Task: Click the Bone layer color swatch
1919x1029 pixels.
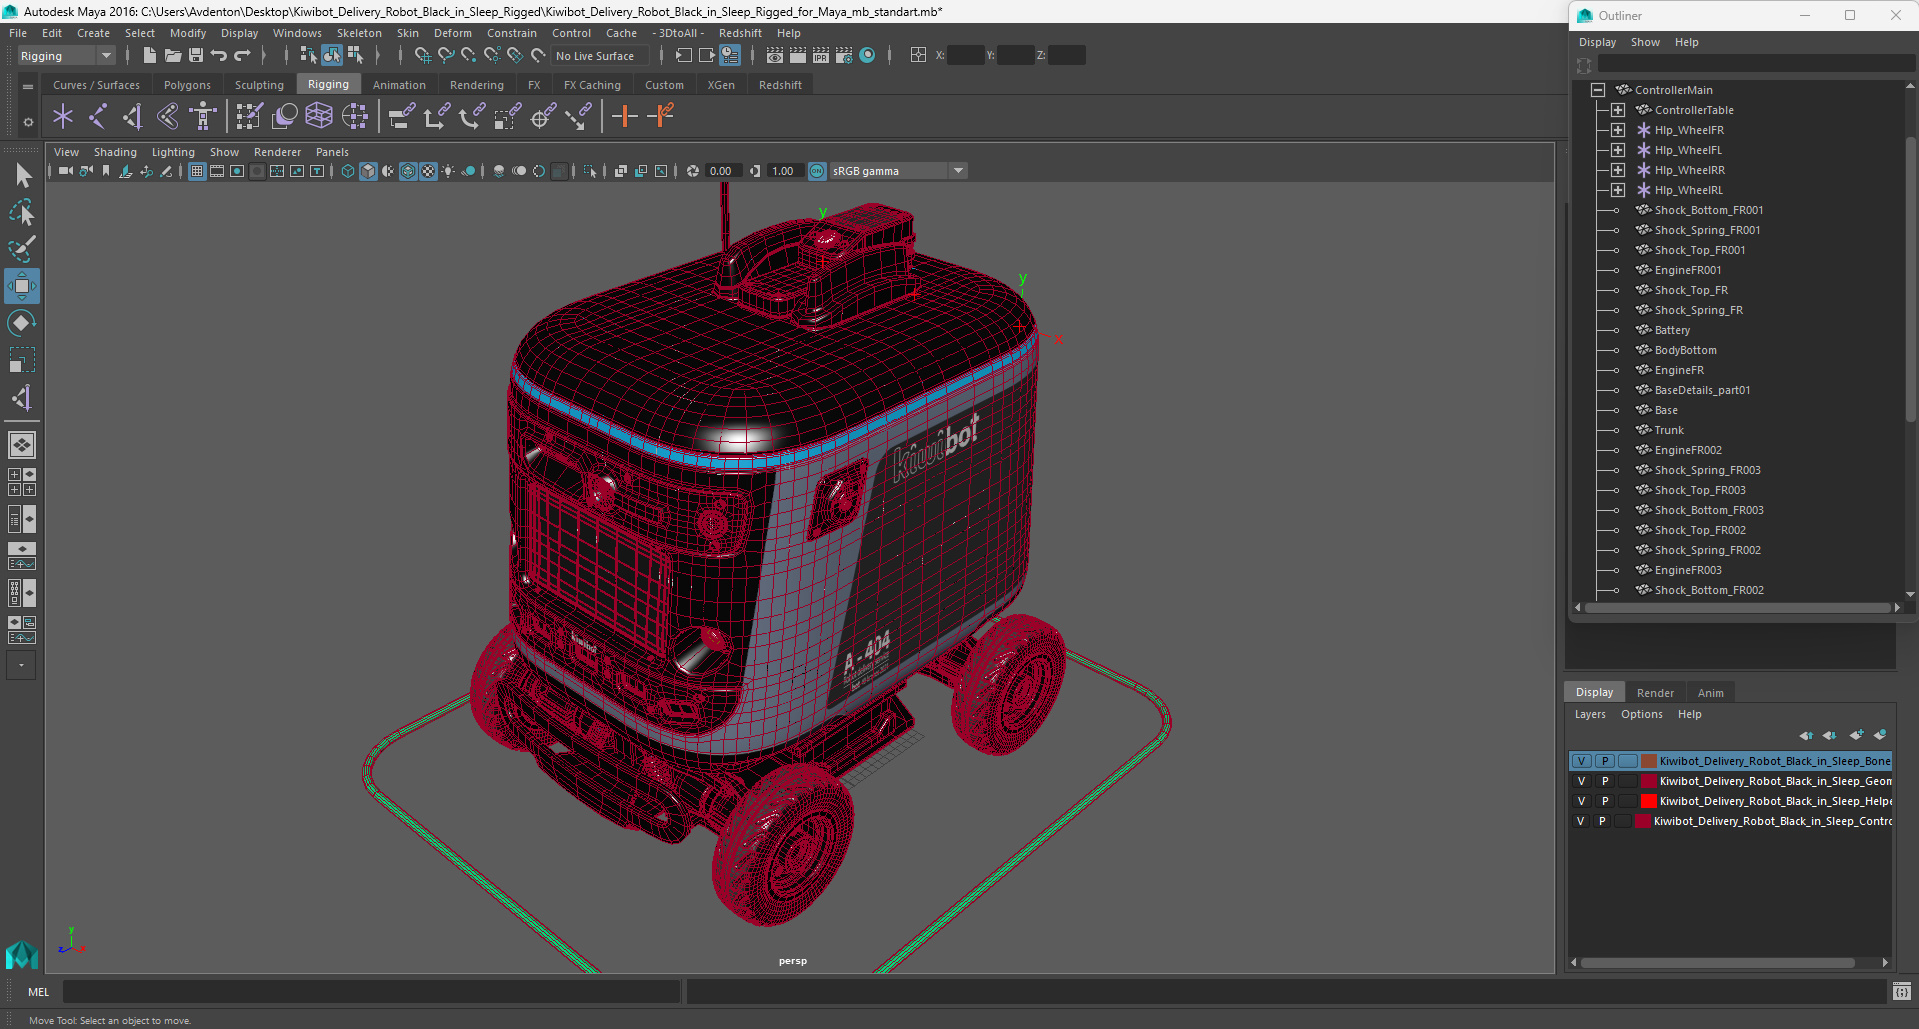Action: 1649,761
